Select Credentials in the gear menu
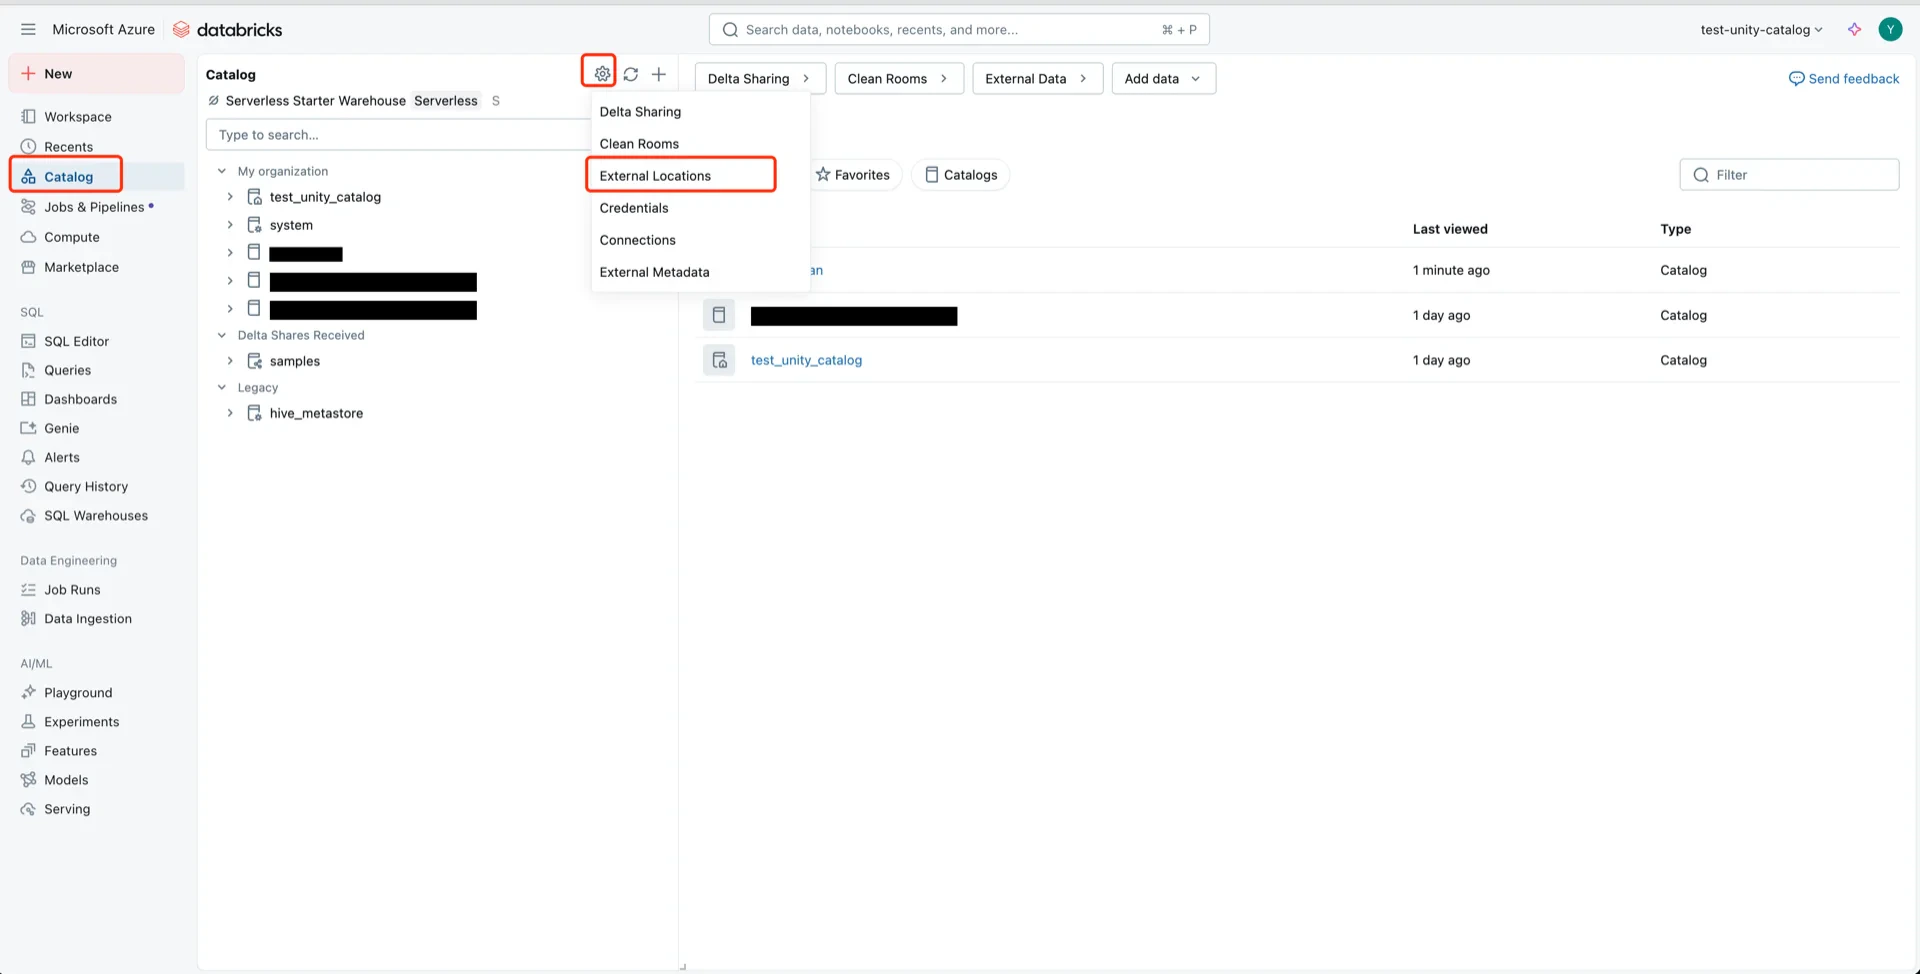This screenshot has height=974, width=1920. [700, 207]
